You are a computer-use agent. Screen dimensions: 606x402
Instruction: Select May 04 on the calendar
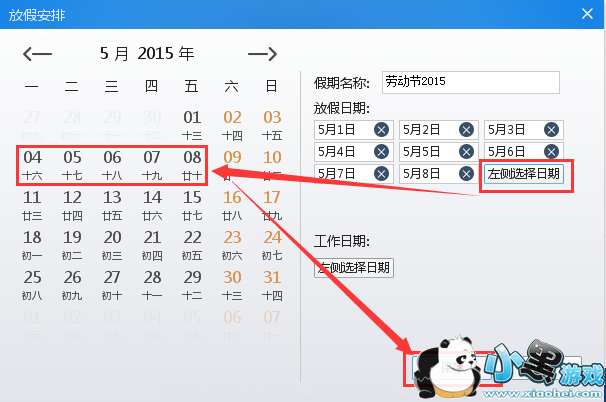[32, 165]
